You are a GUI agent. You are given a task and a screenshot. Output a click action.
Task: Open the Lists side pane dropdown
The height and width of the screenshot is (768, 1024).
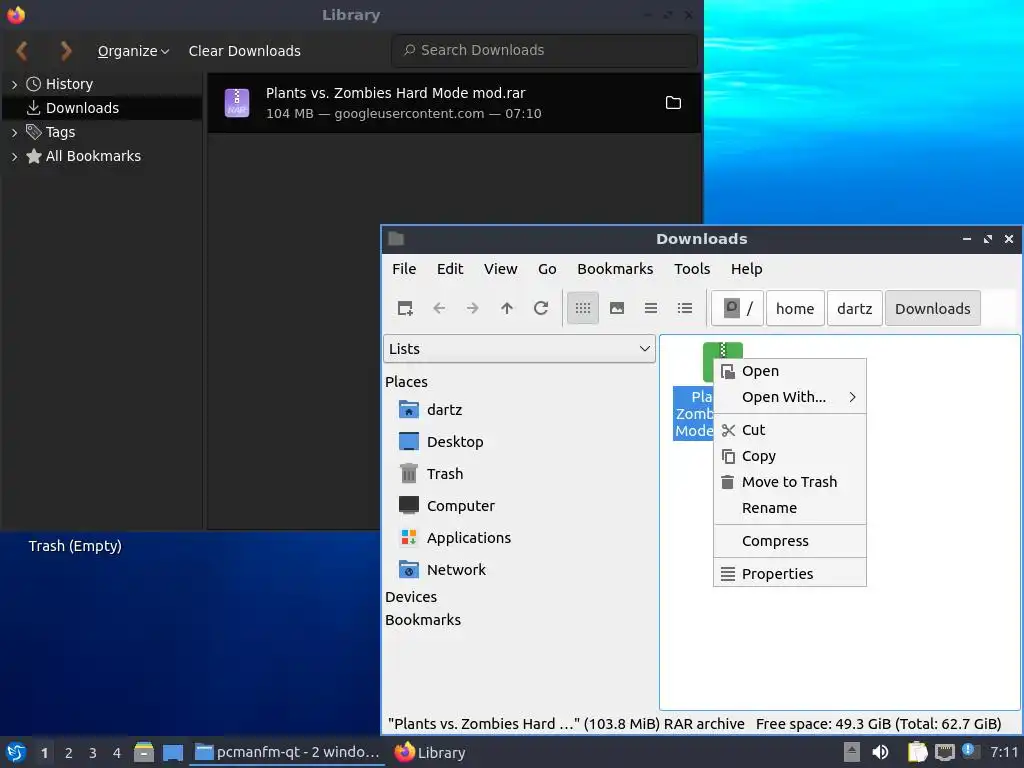pos(519,349)
